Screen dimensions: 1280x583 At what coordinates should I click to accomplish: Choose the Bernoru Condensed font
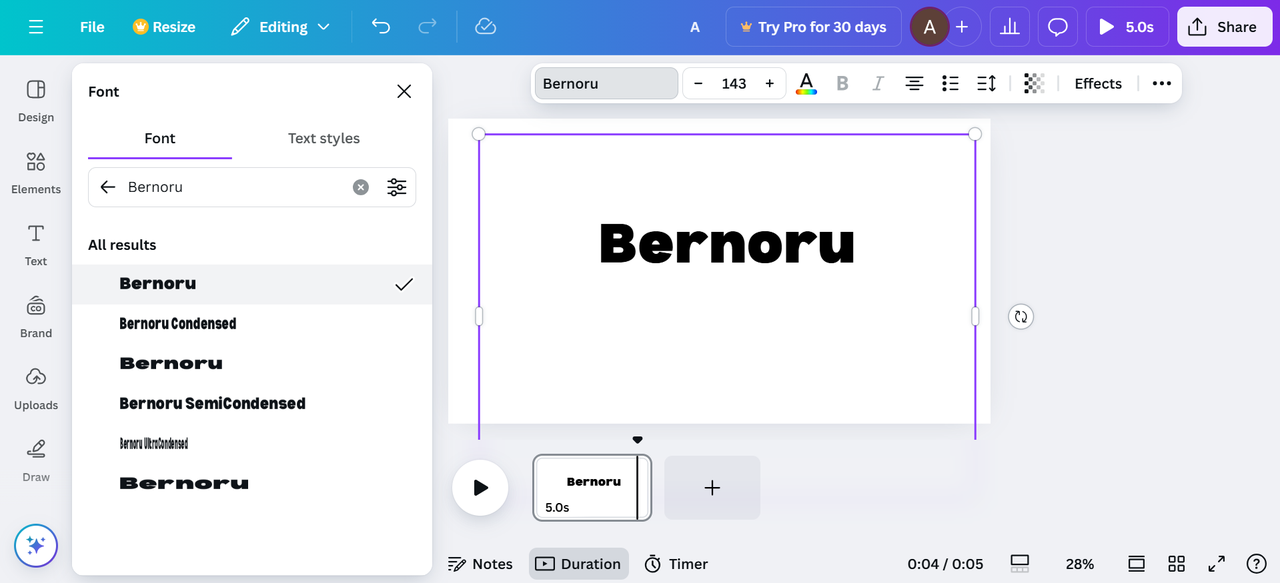click(252, 324)
